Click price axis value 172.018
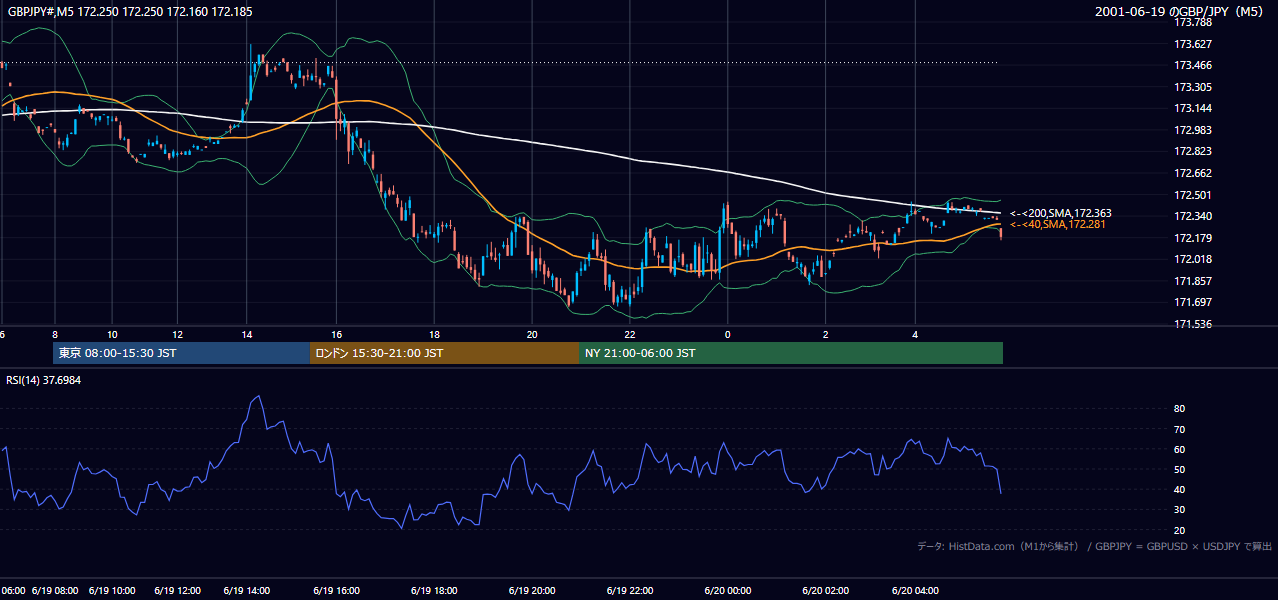Viewport: 1278px width, 600px height. [x=1192, y=259]
